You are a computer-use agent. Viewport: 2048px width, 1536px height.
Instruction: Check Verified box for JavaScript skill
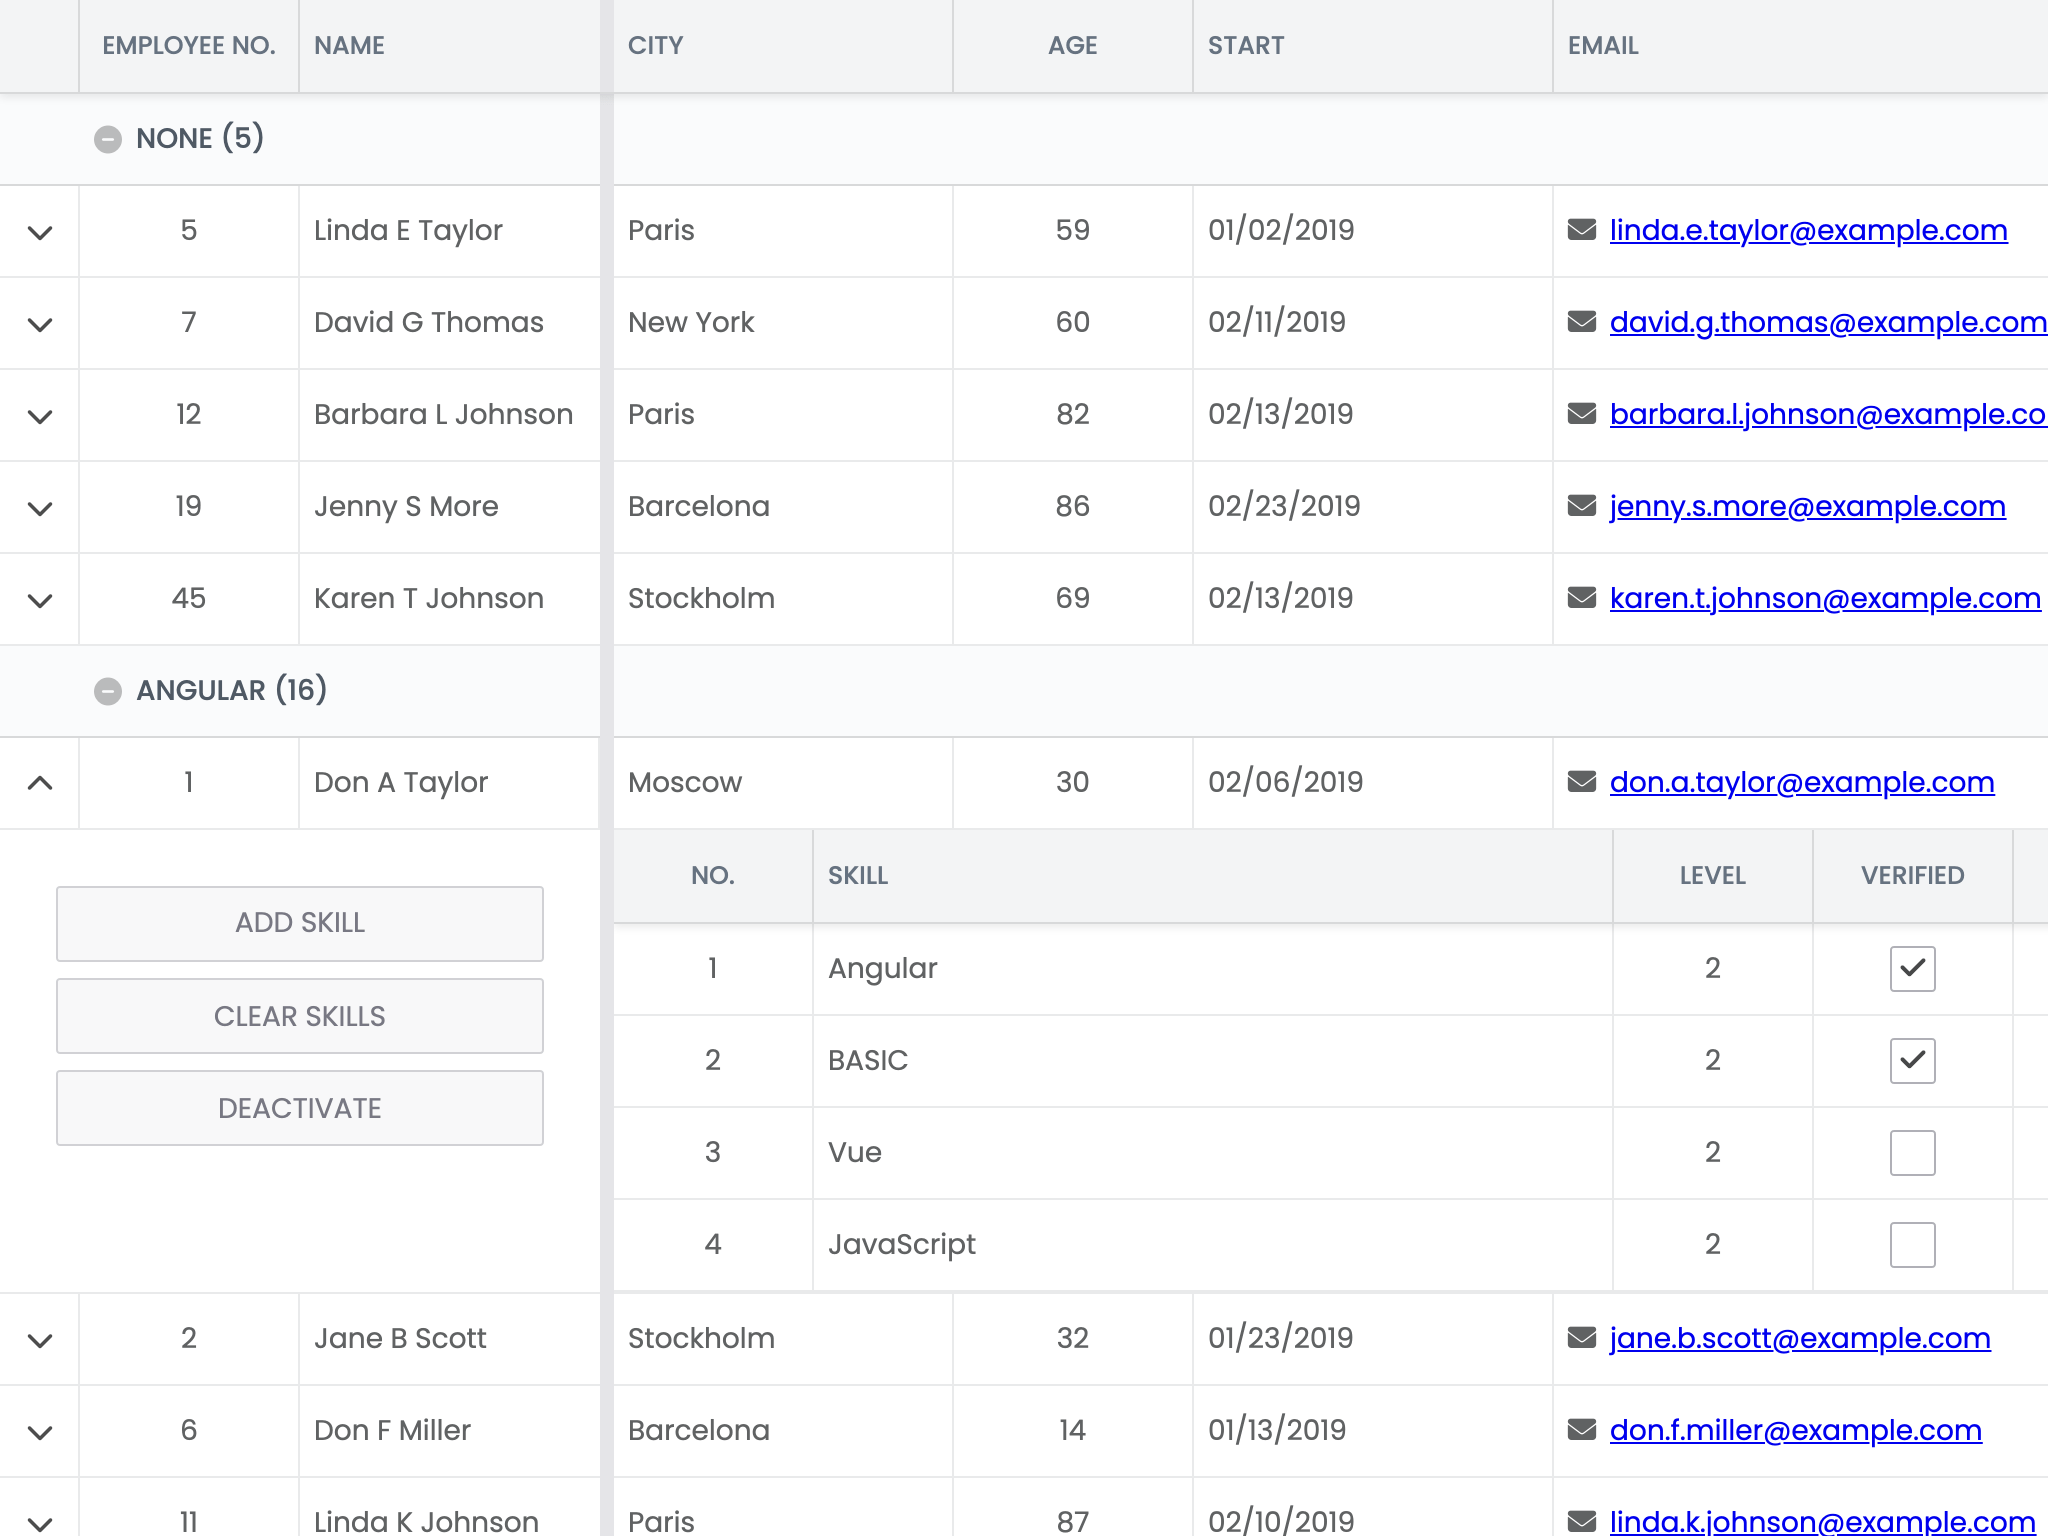click(x=1912, y=1244)
